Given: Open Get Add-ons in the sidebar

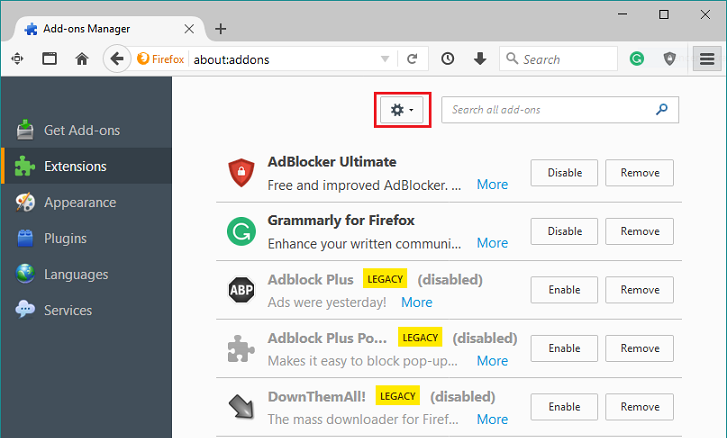Looking at the screenshot, I should click(x=86, y=131).
